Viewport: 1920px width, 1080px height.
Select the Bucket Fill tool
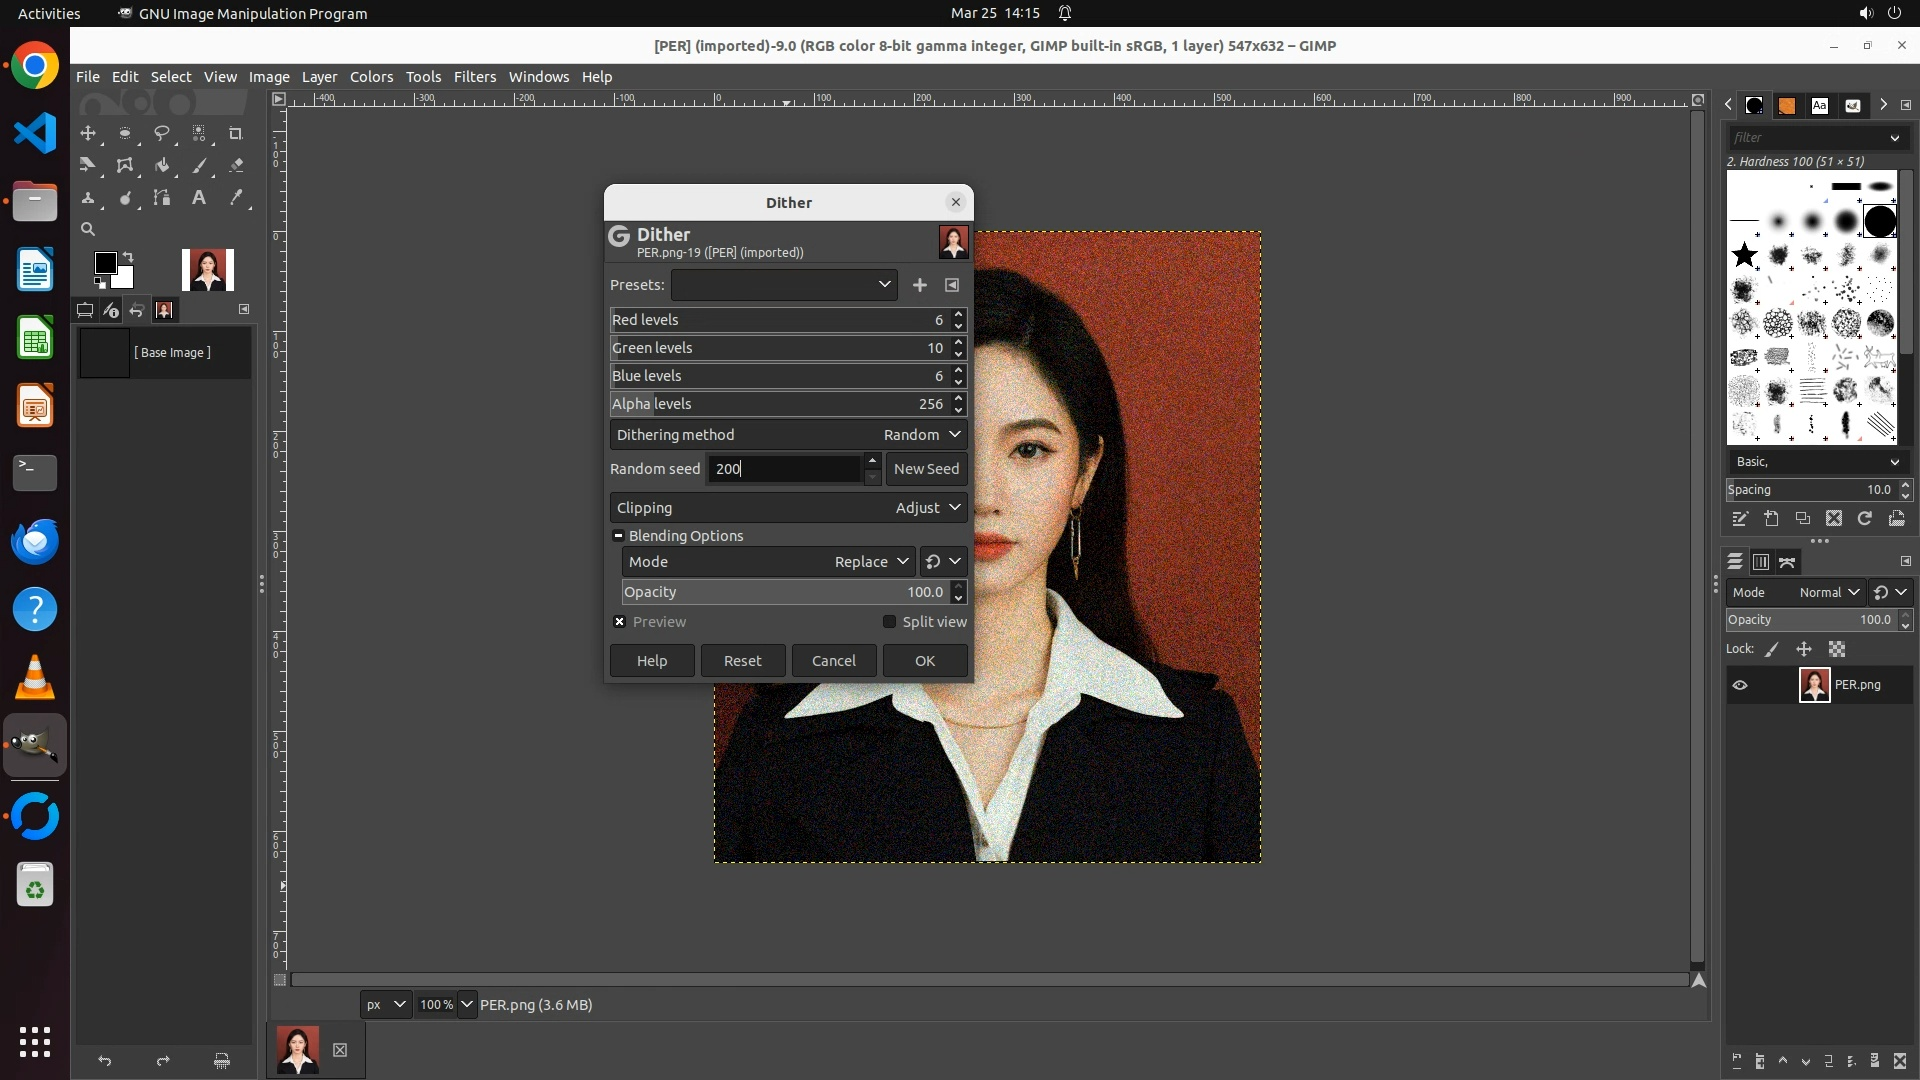tap(162, 166)
